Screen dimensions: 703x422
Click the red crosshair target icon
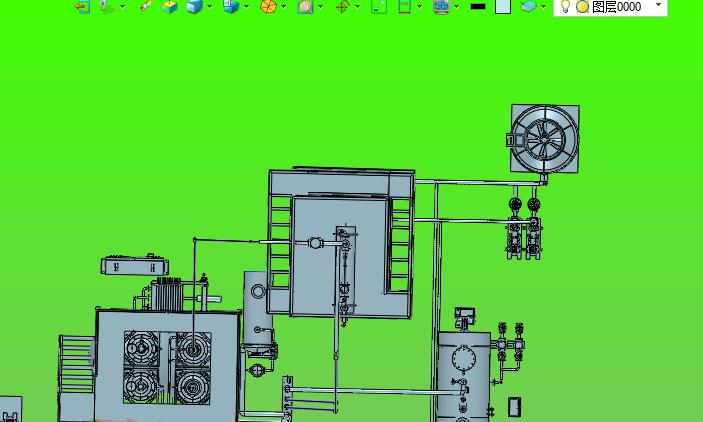click(343, 6)
